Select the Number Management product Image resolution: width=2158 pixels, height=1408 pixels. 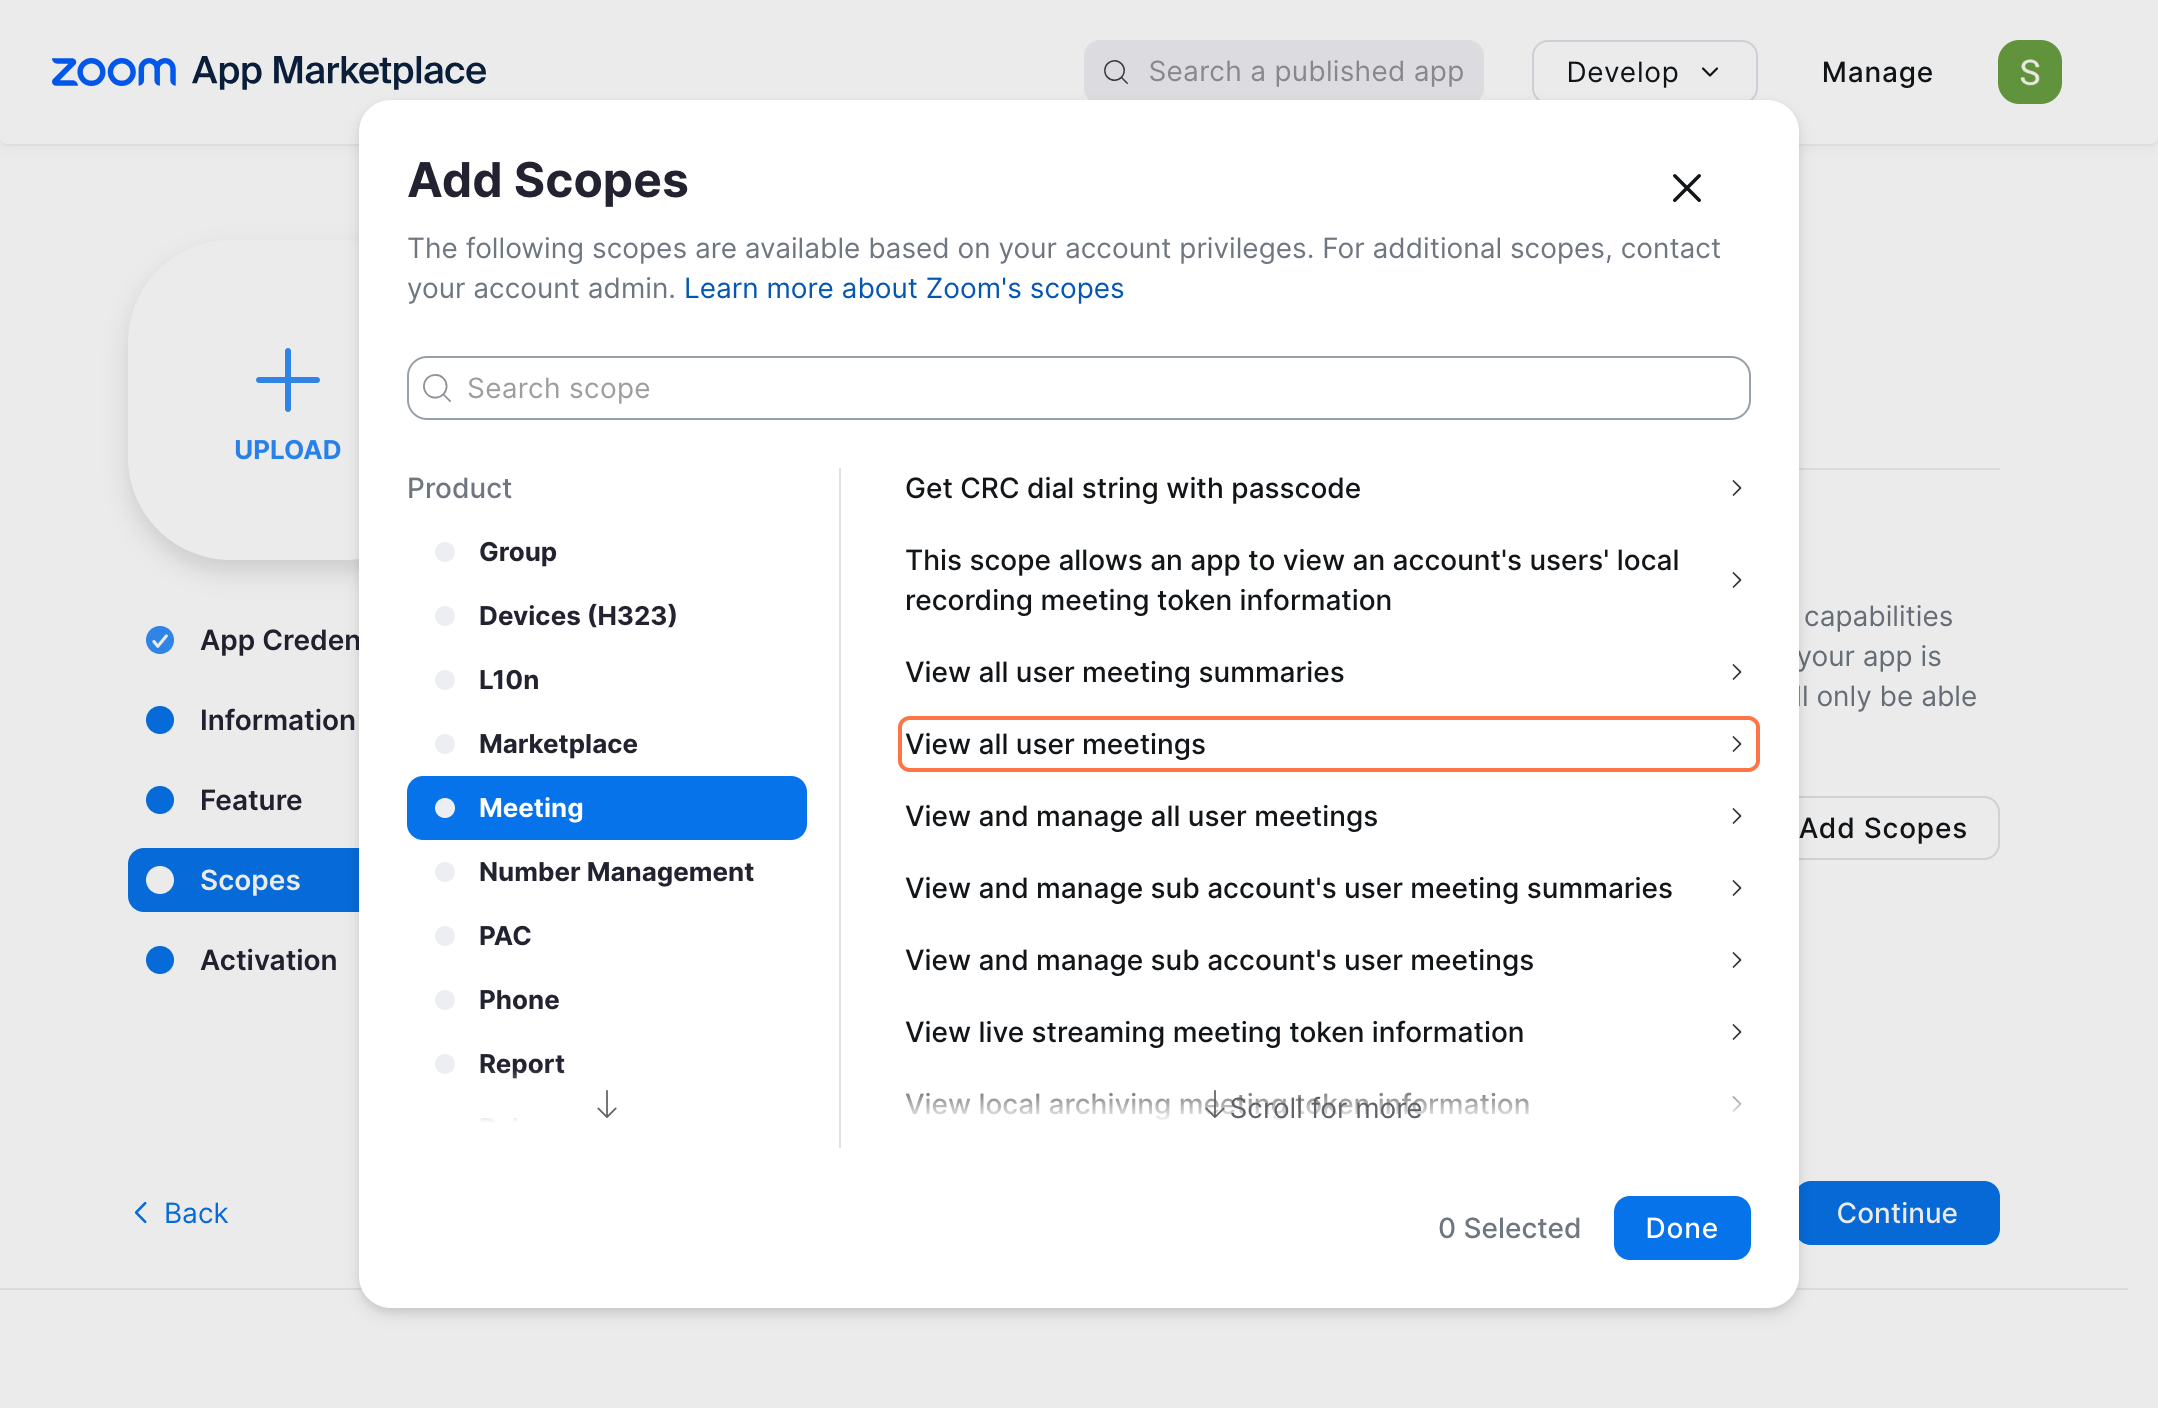click(x=606, y=872)
